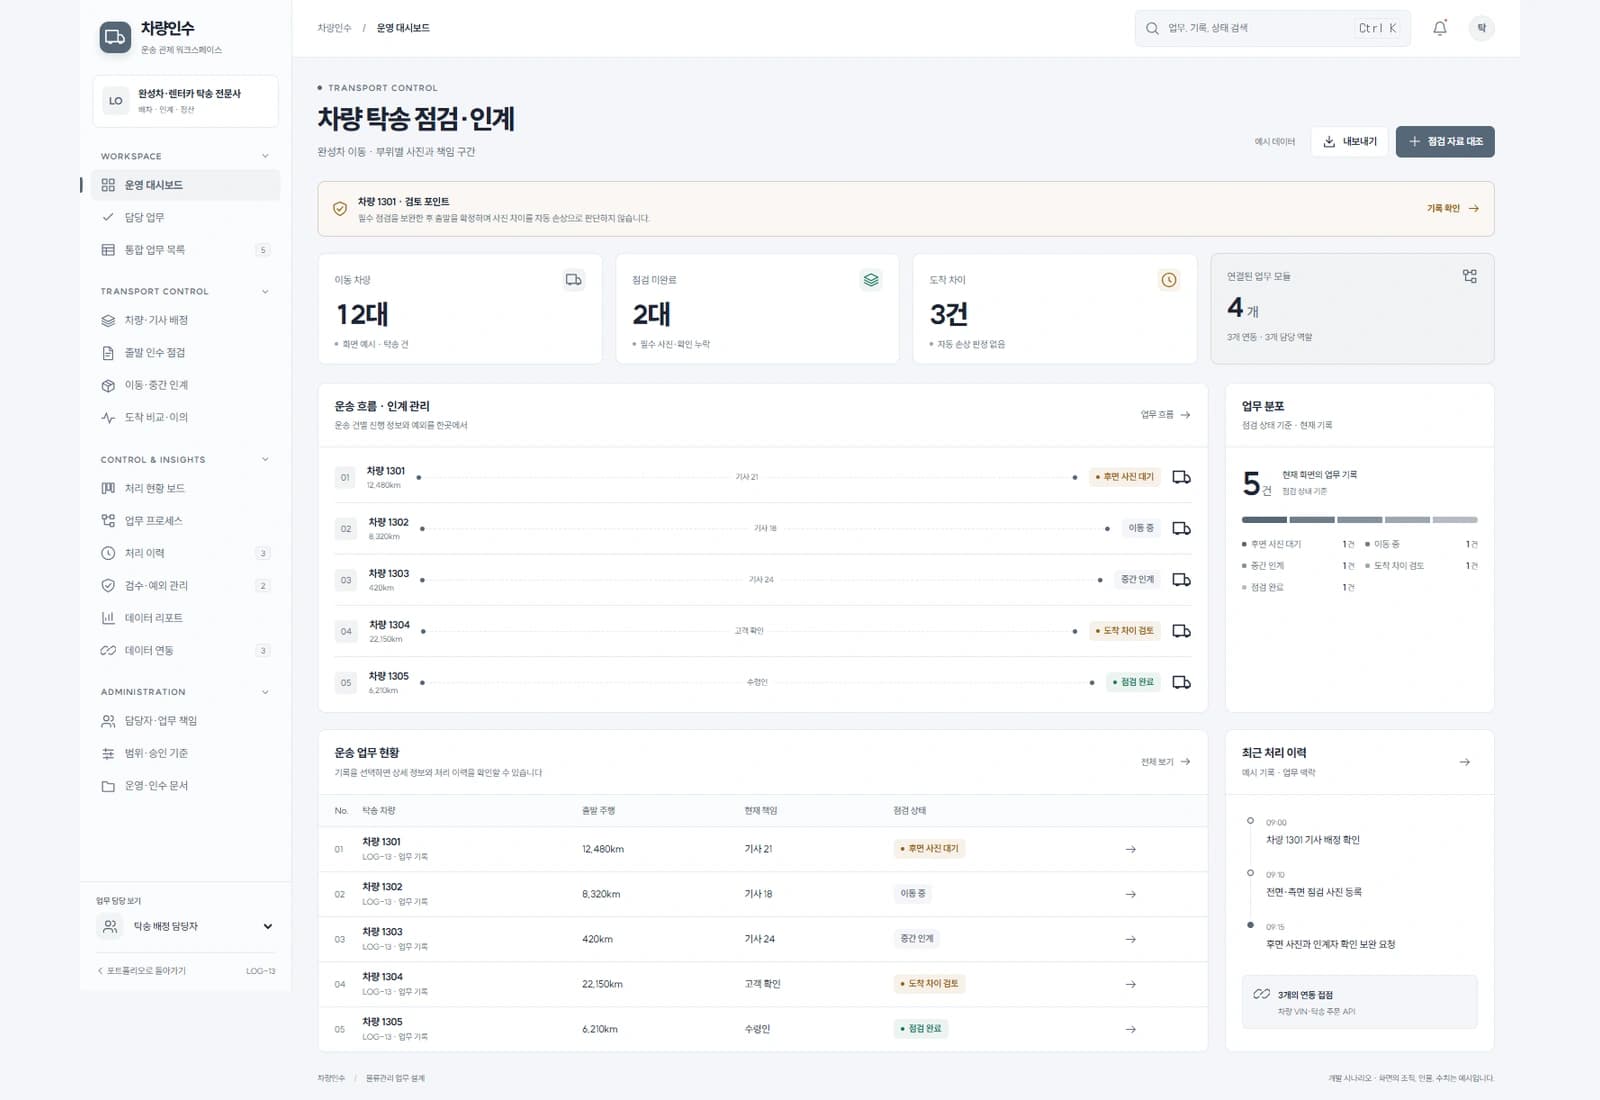Click truck icon in 차량 1305 flow row
This screenshot has height=1100, width=1600.
(x=1181, y=682)
